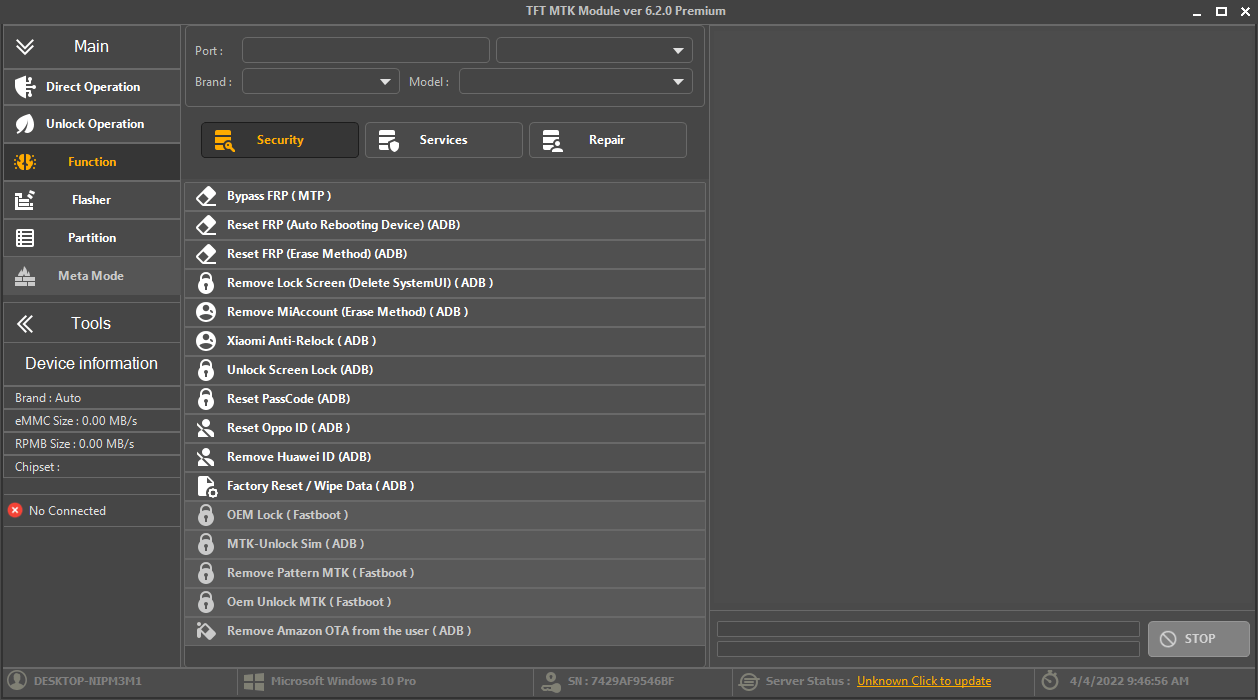The height and width of the screenshot is (700, 1258).
Task: Open the Unlock Operation panel
Action: click(26, 124)
